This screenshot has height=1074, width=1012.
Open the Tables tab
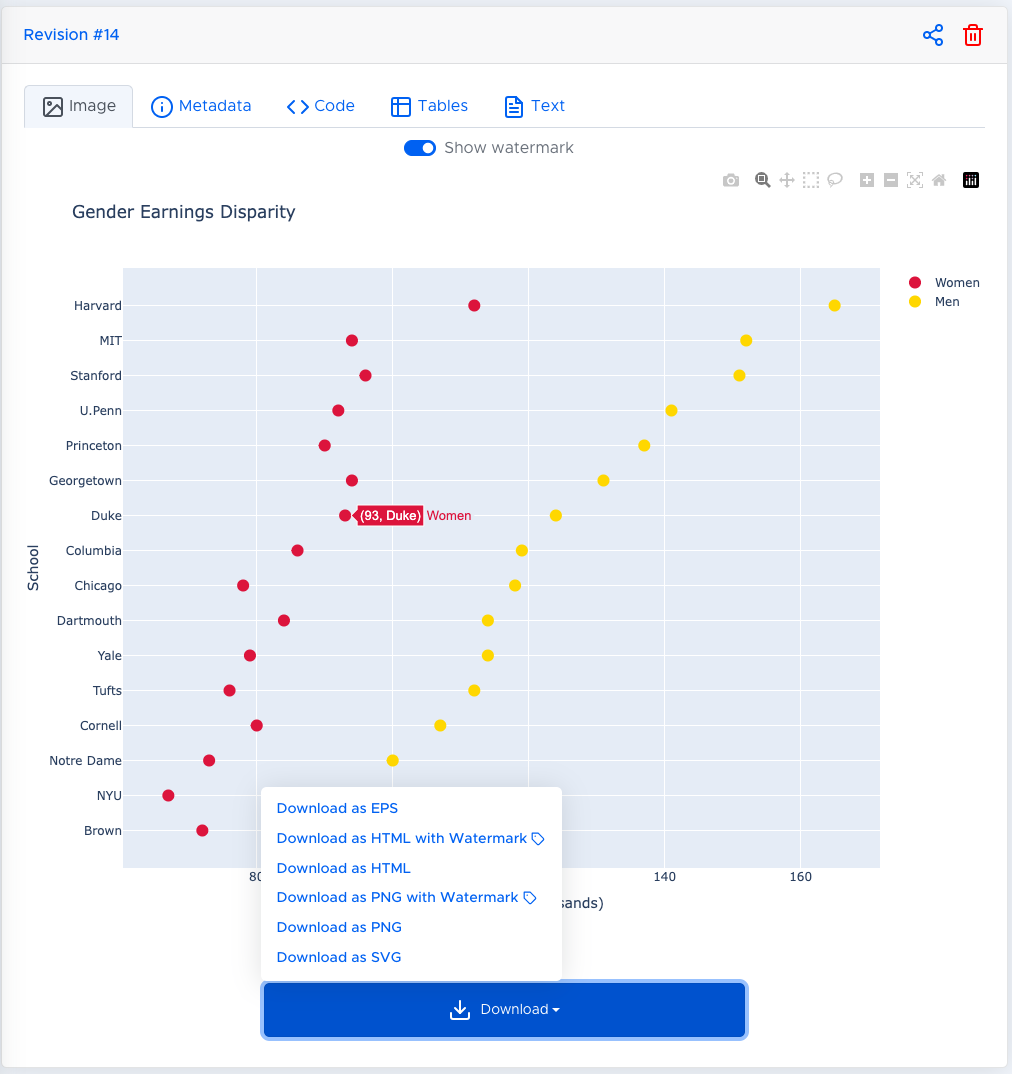click(x=429, y=106)
